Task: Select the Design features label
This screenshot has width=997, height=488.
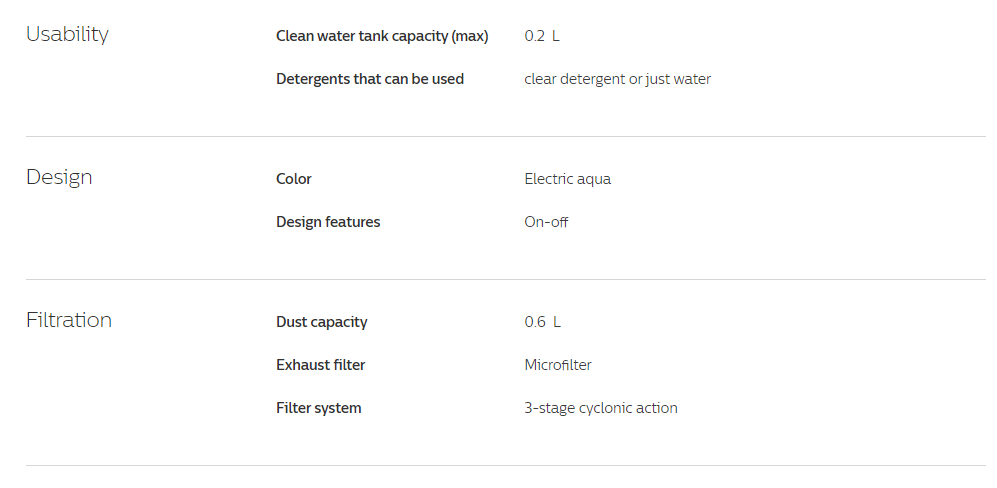Action: [328, 222]
